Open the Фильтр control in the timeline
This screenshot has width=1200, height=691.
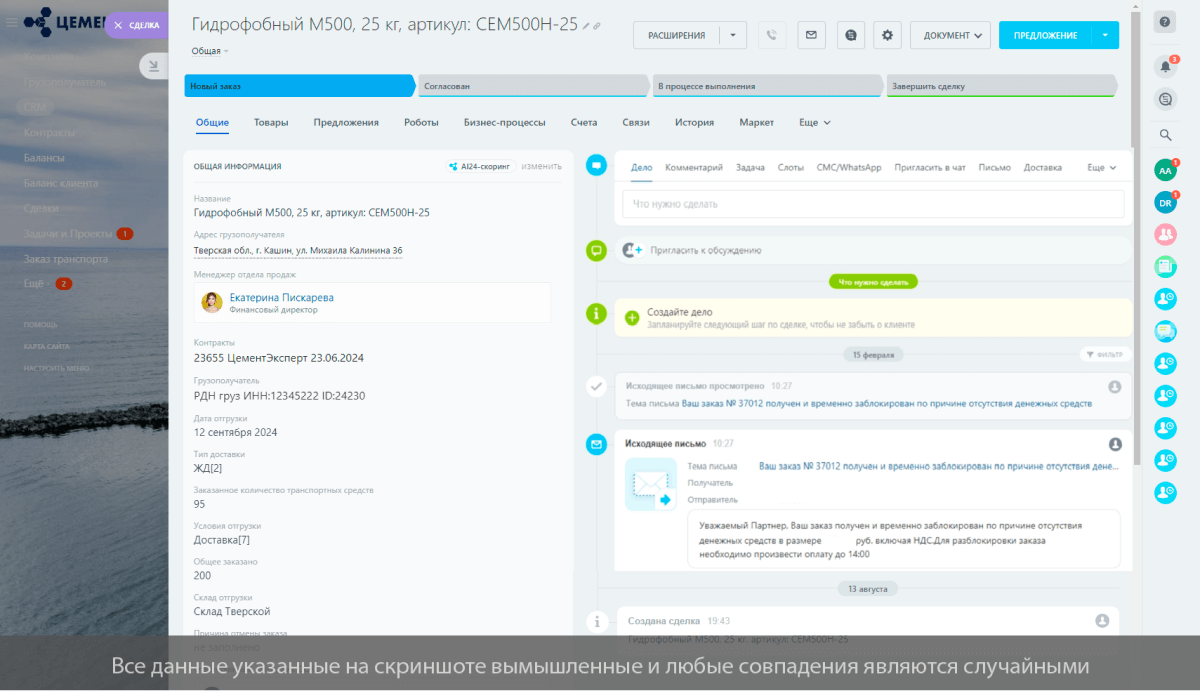(x=1103, y=354)
